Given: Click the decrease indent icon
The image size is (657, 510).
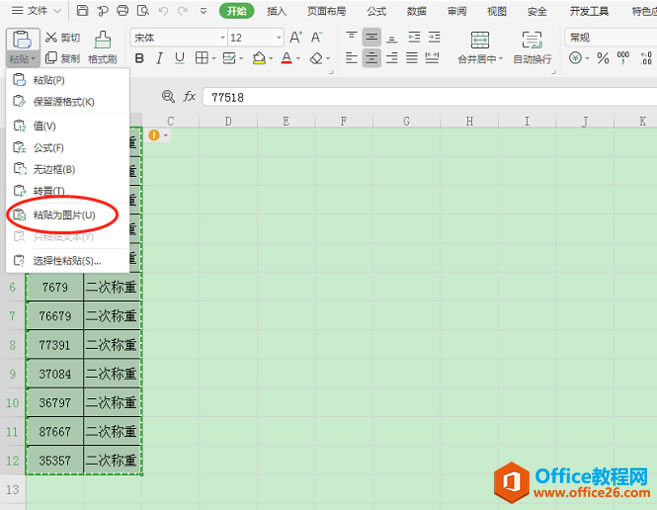Looking at the screenshot, I should 414,37.
